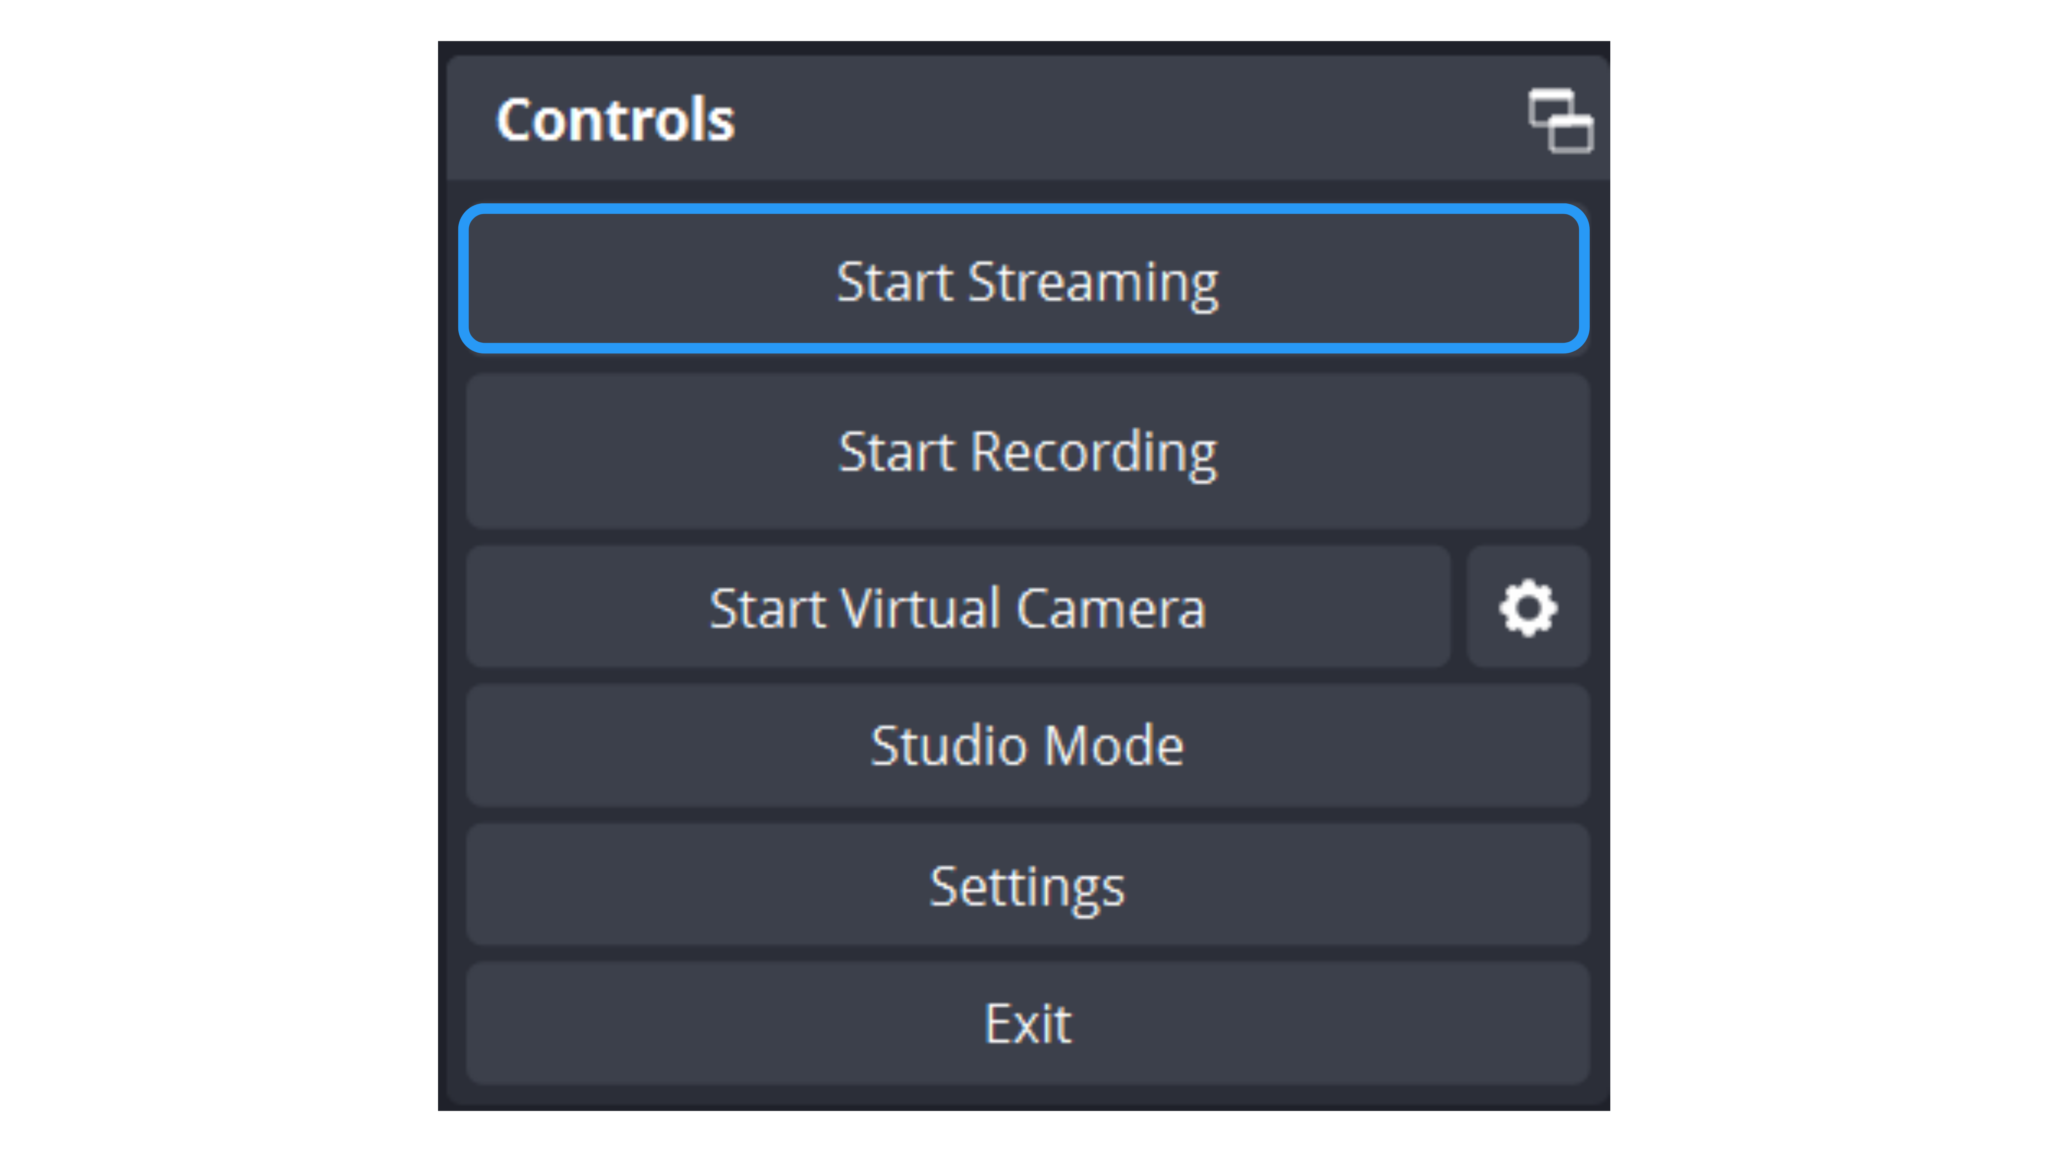Click the Controls panel title

(x=614, y=118)
